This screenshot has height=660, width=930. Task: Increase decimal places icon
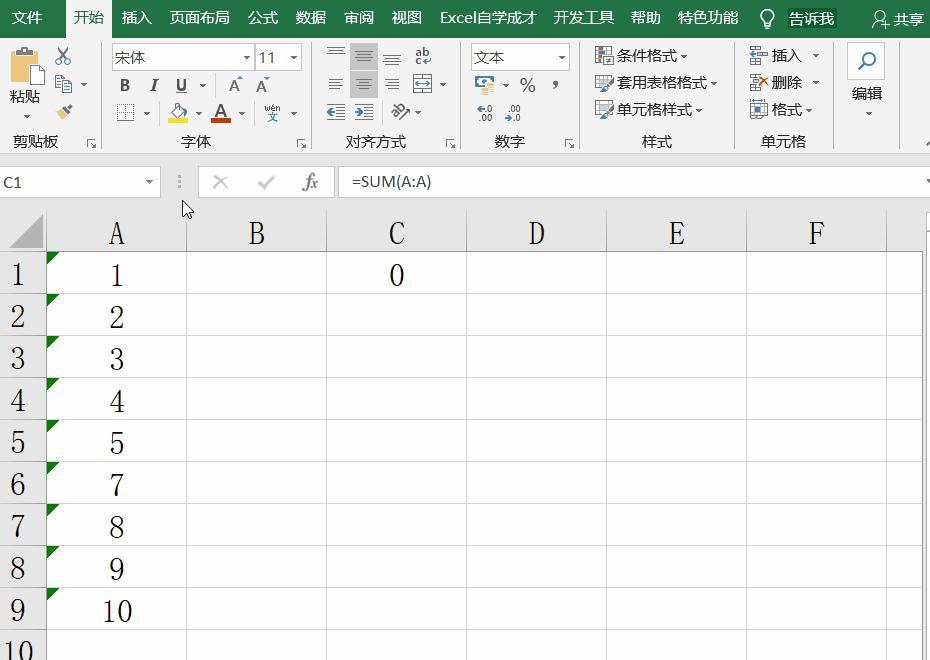pyautogui.click(x=485, y=113)
